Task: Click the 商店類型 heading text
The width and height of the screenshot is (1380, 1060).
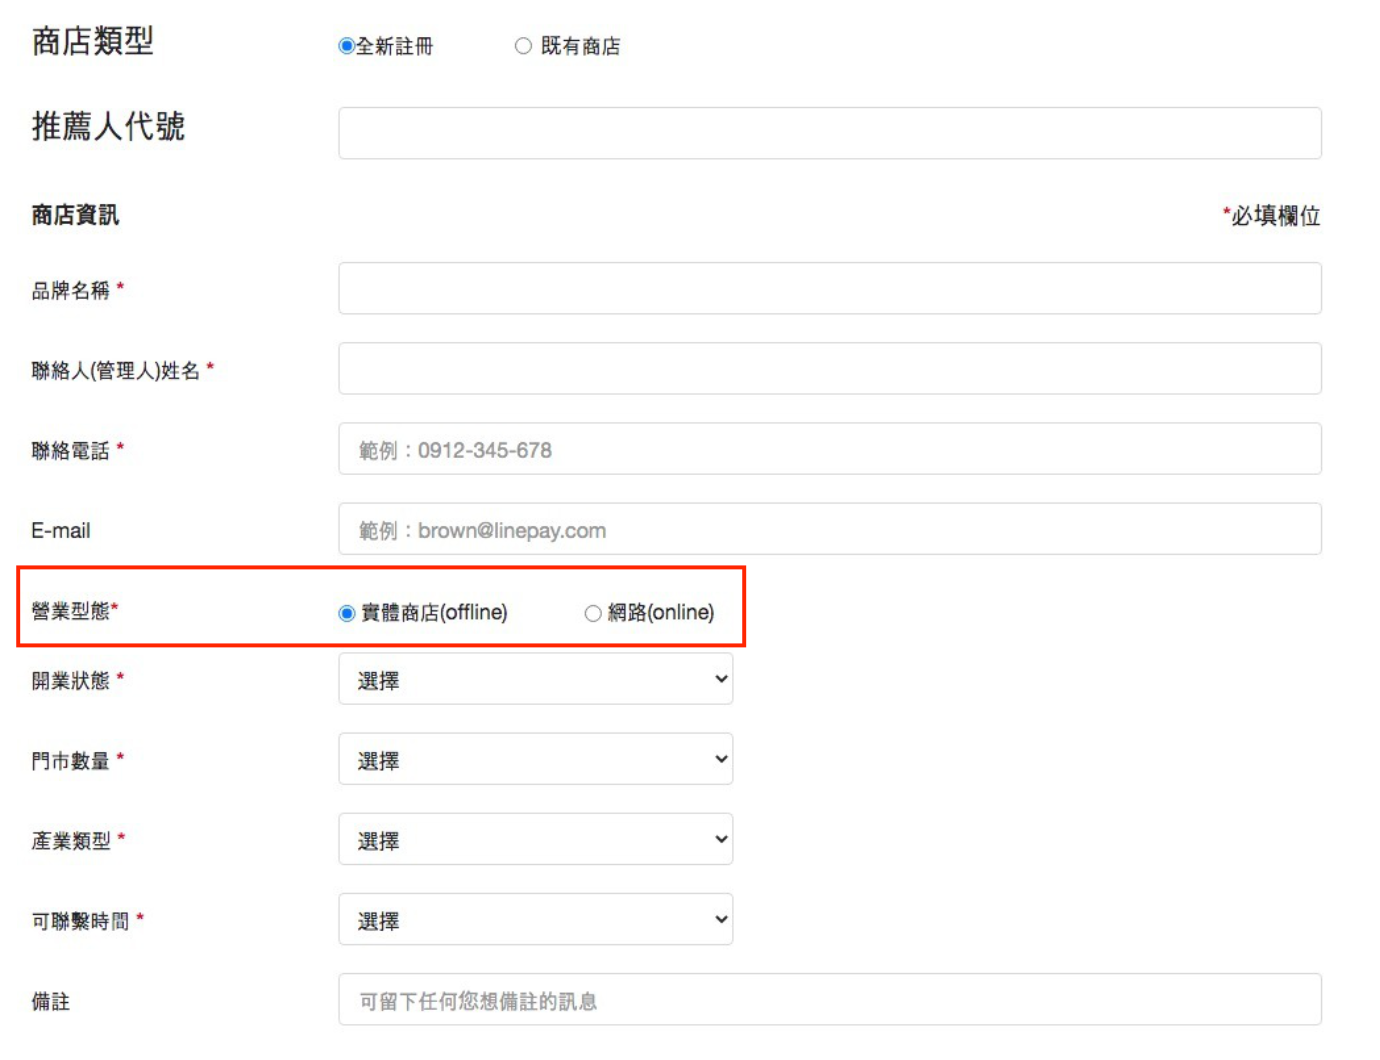Action: (x=93, y=41)
